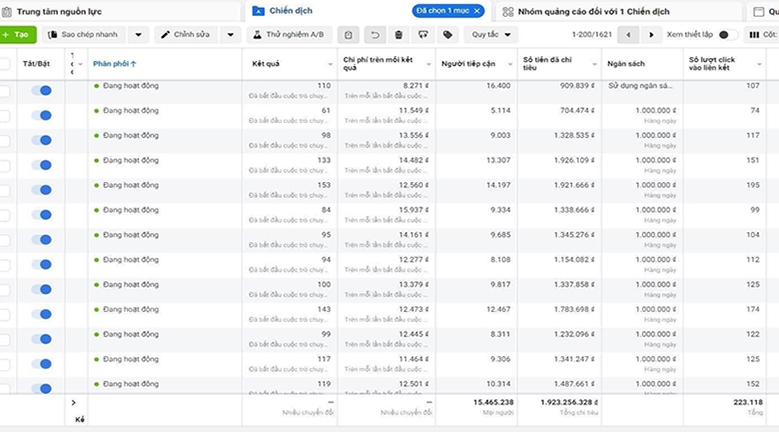Click the undo arrow icon

point(375,35)
